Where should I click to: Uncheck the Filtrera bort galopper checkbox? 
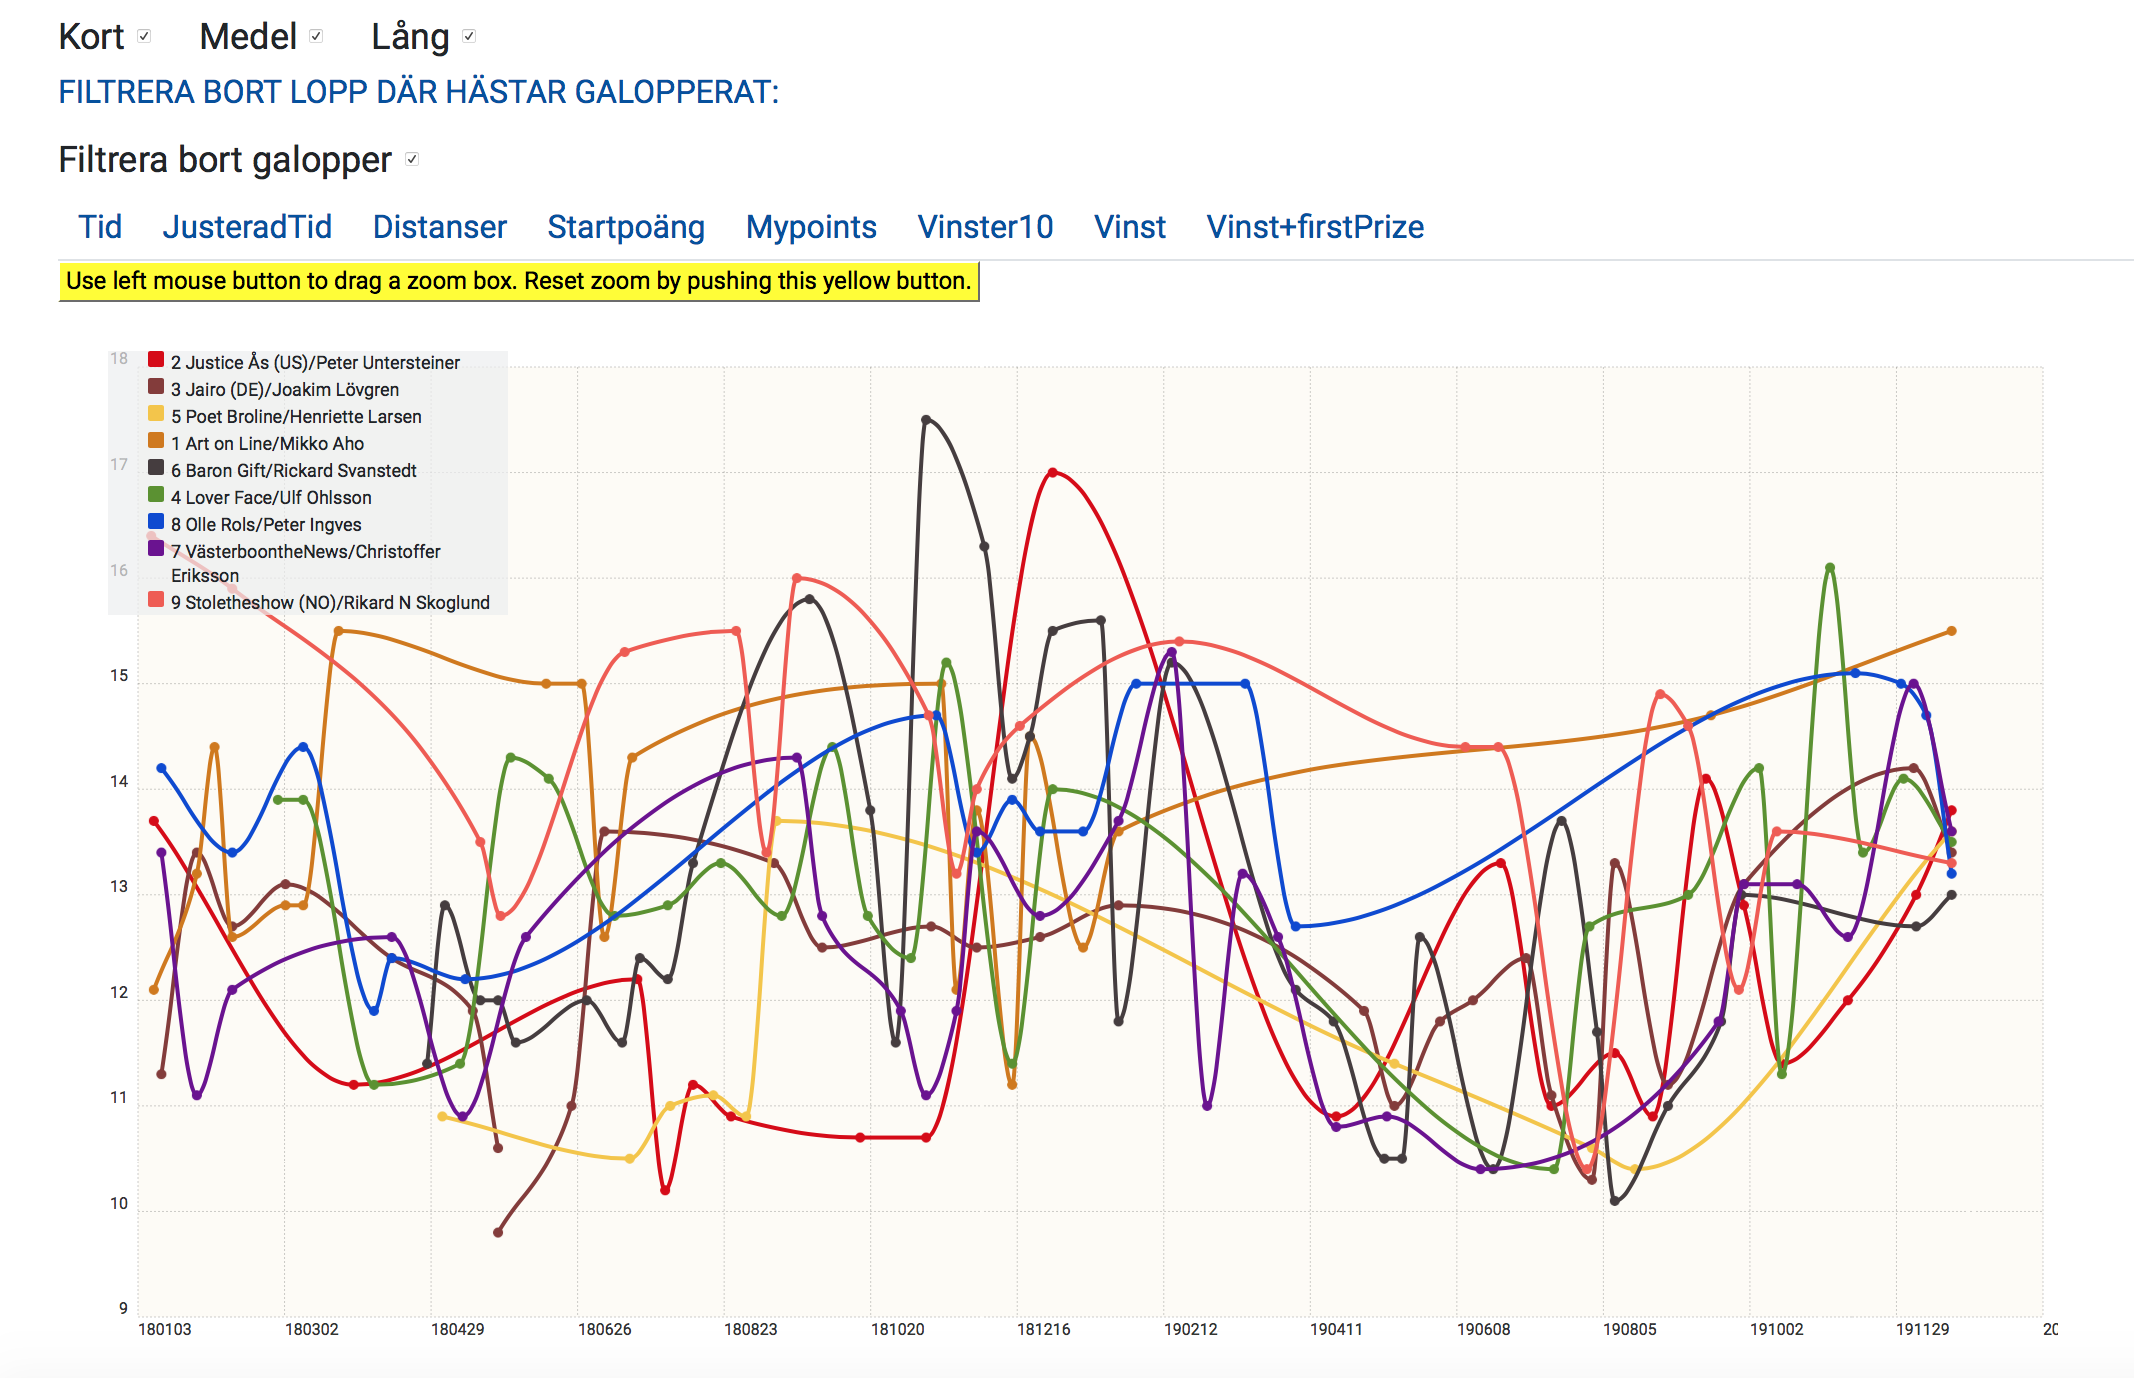pos(412,159)
